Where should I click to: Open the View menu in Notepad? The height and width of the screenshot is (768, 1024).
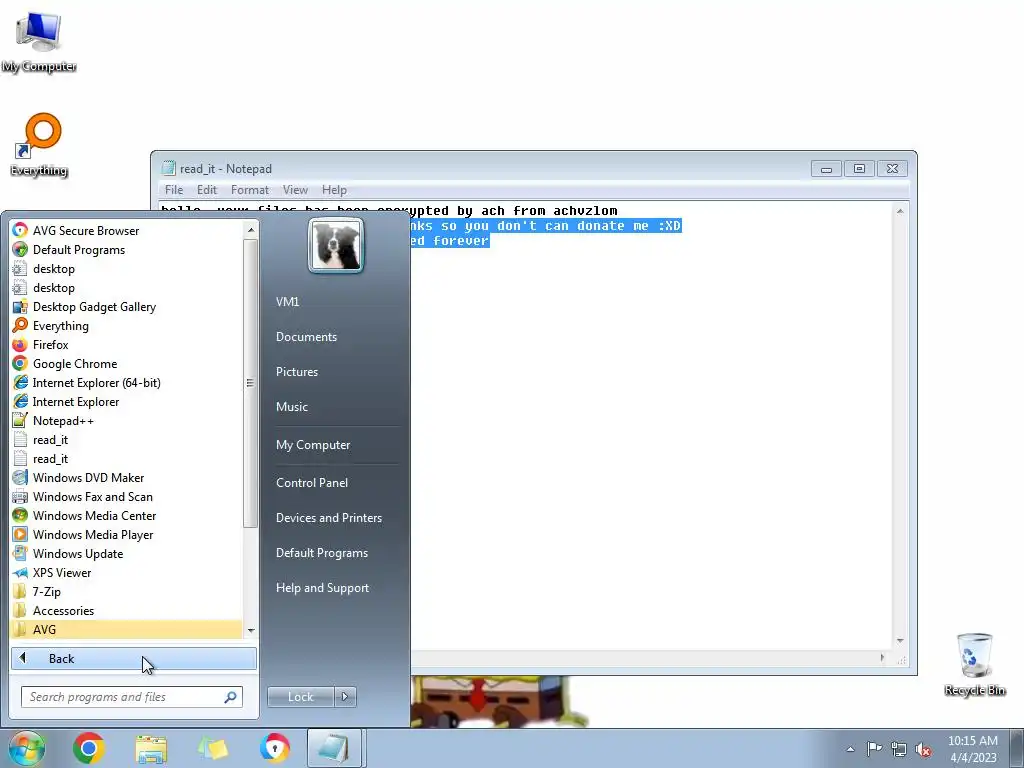point(295,189)
